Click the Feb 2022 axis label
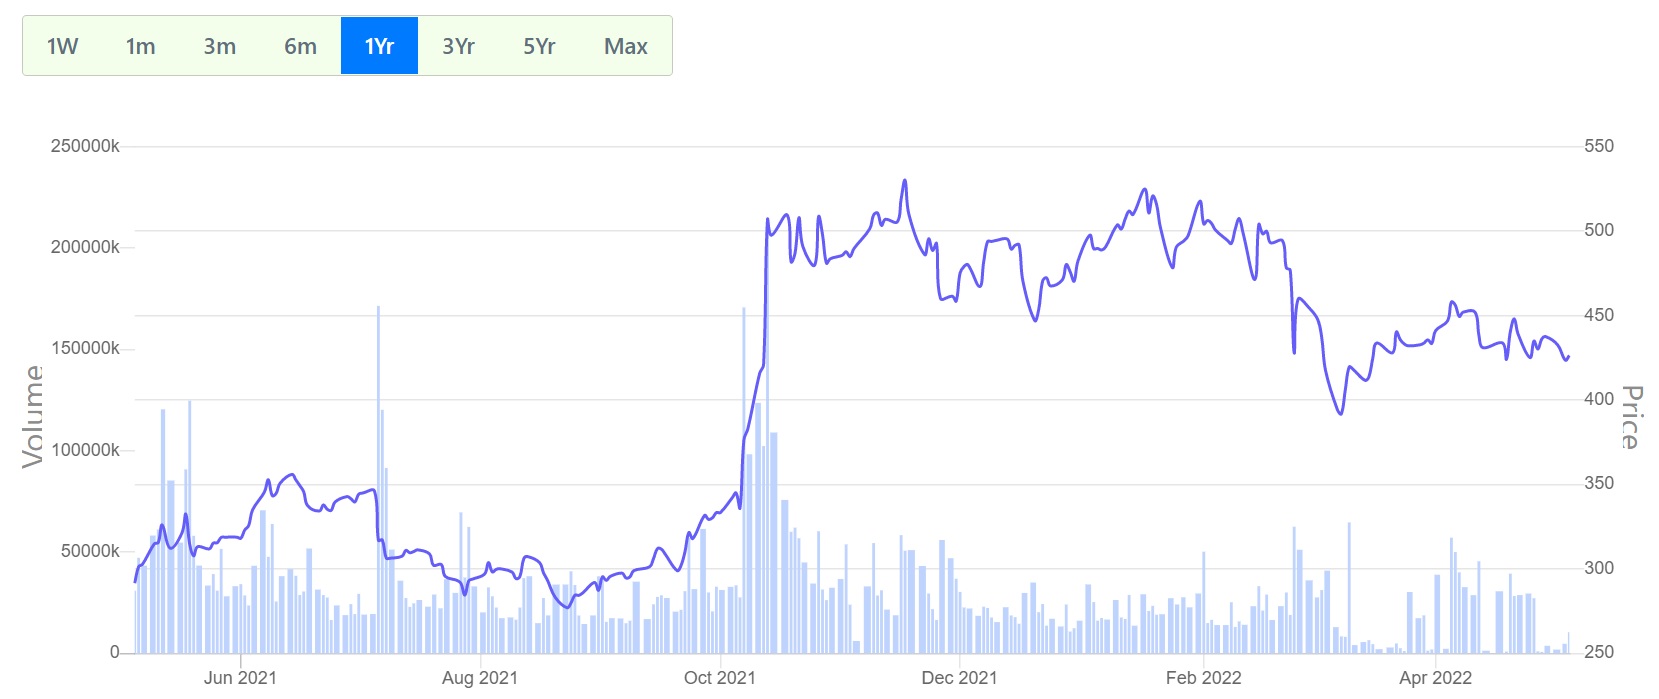Viewport: 1659px width, 699px height. coord(1203,678)
